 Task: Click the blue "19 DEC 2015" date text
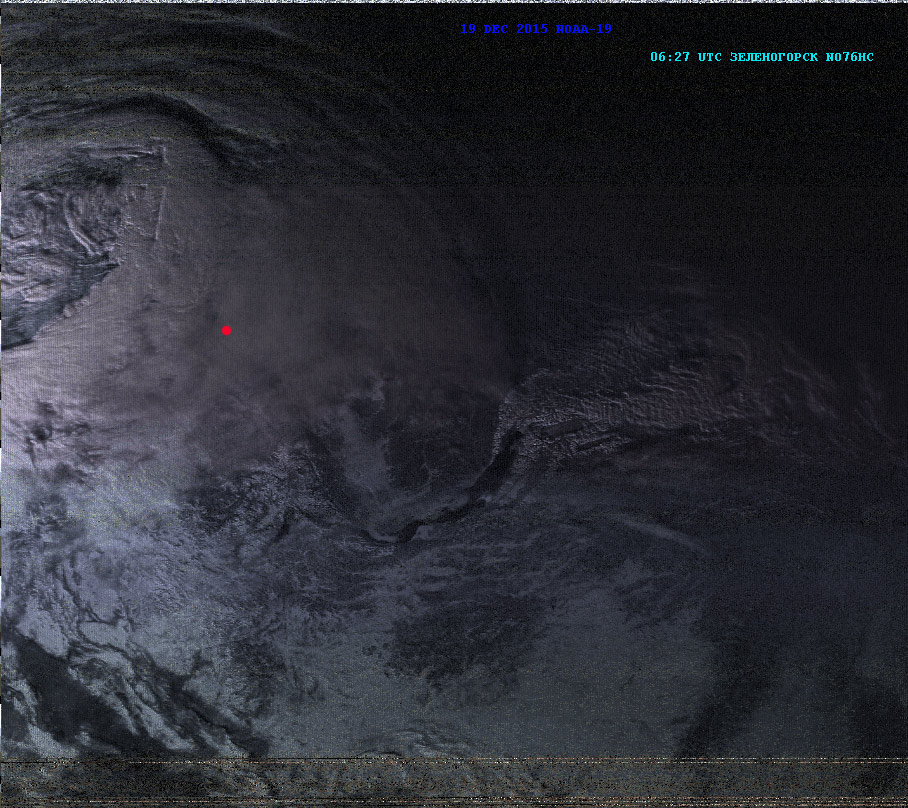click(x=504, y=29)
